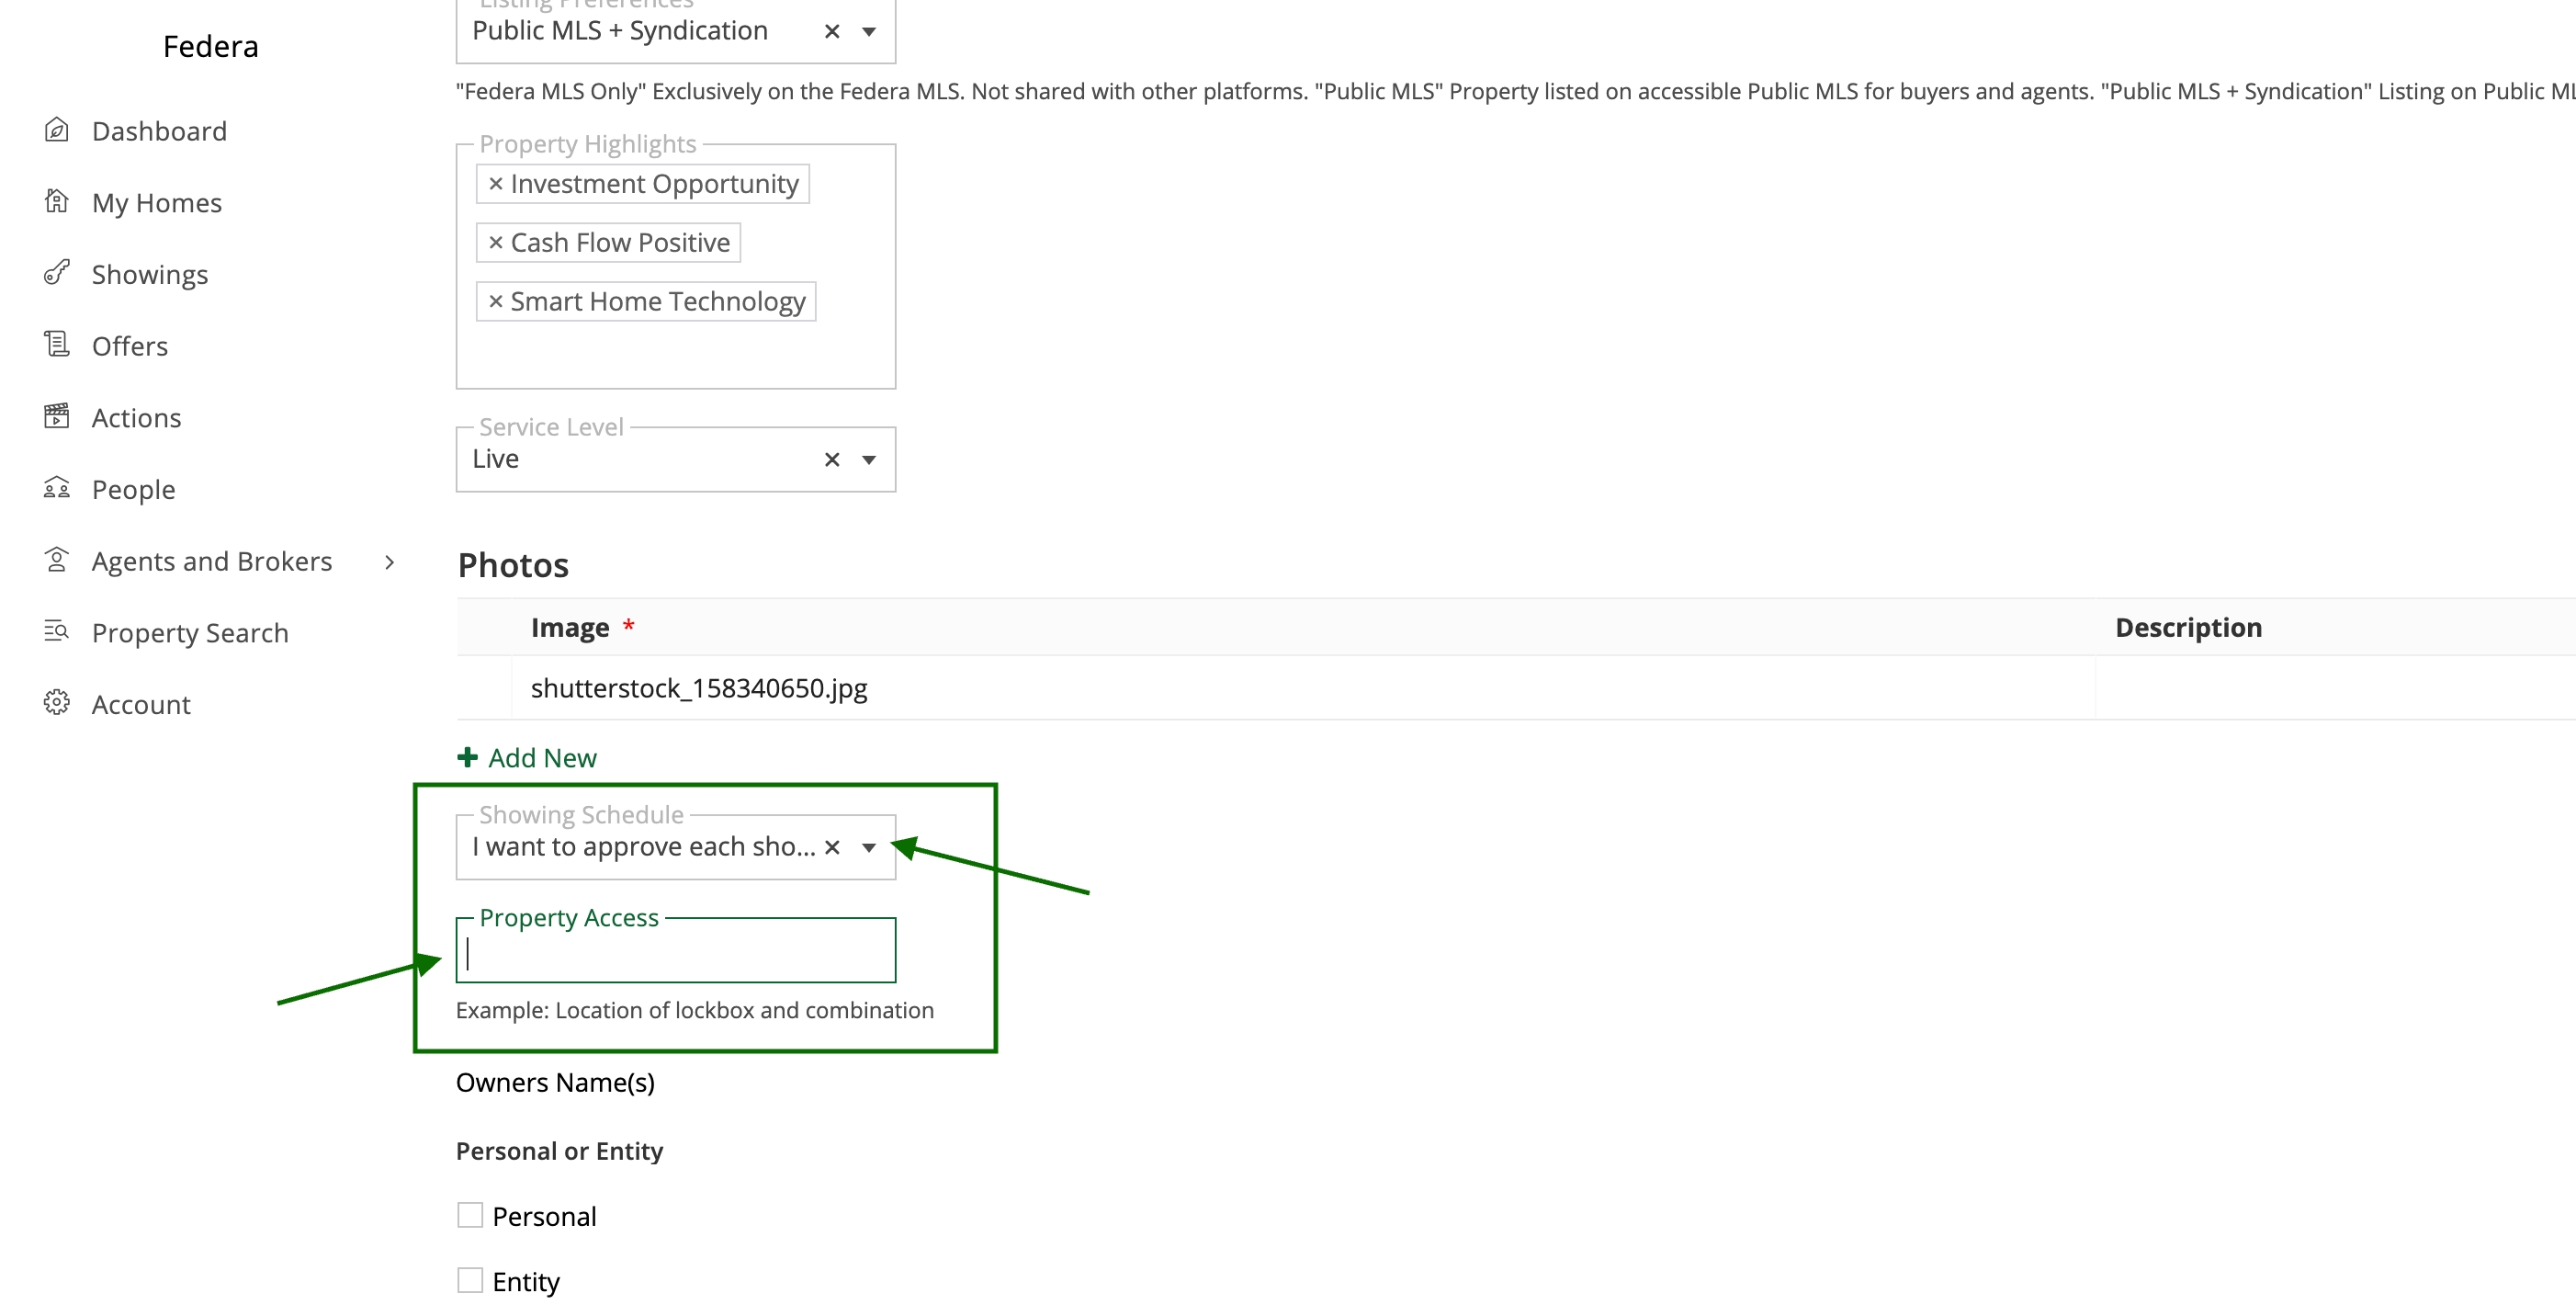Click the Showings key icon

pyautogui.click(x=57, y=273)
